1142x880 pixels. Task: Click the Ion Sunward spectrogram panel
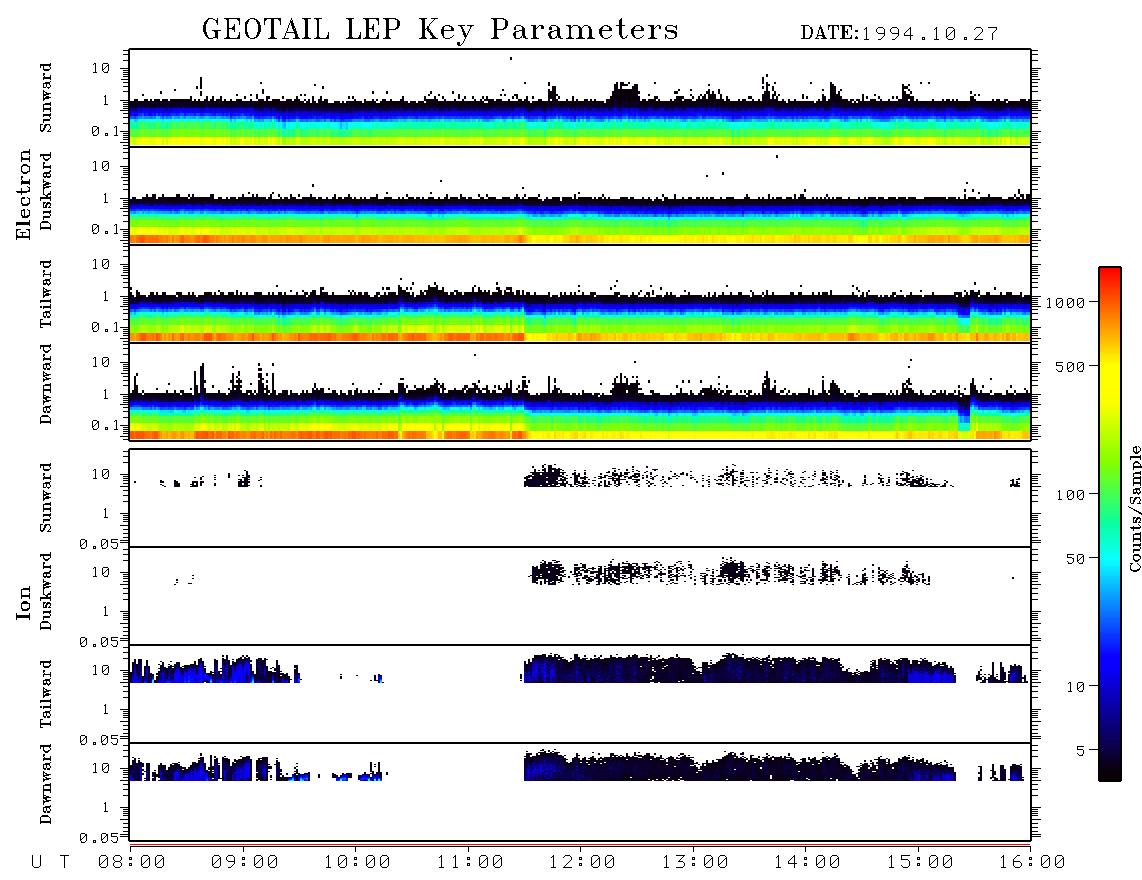click(x=580, y=498)
